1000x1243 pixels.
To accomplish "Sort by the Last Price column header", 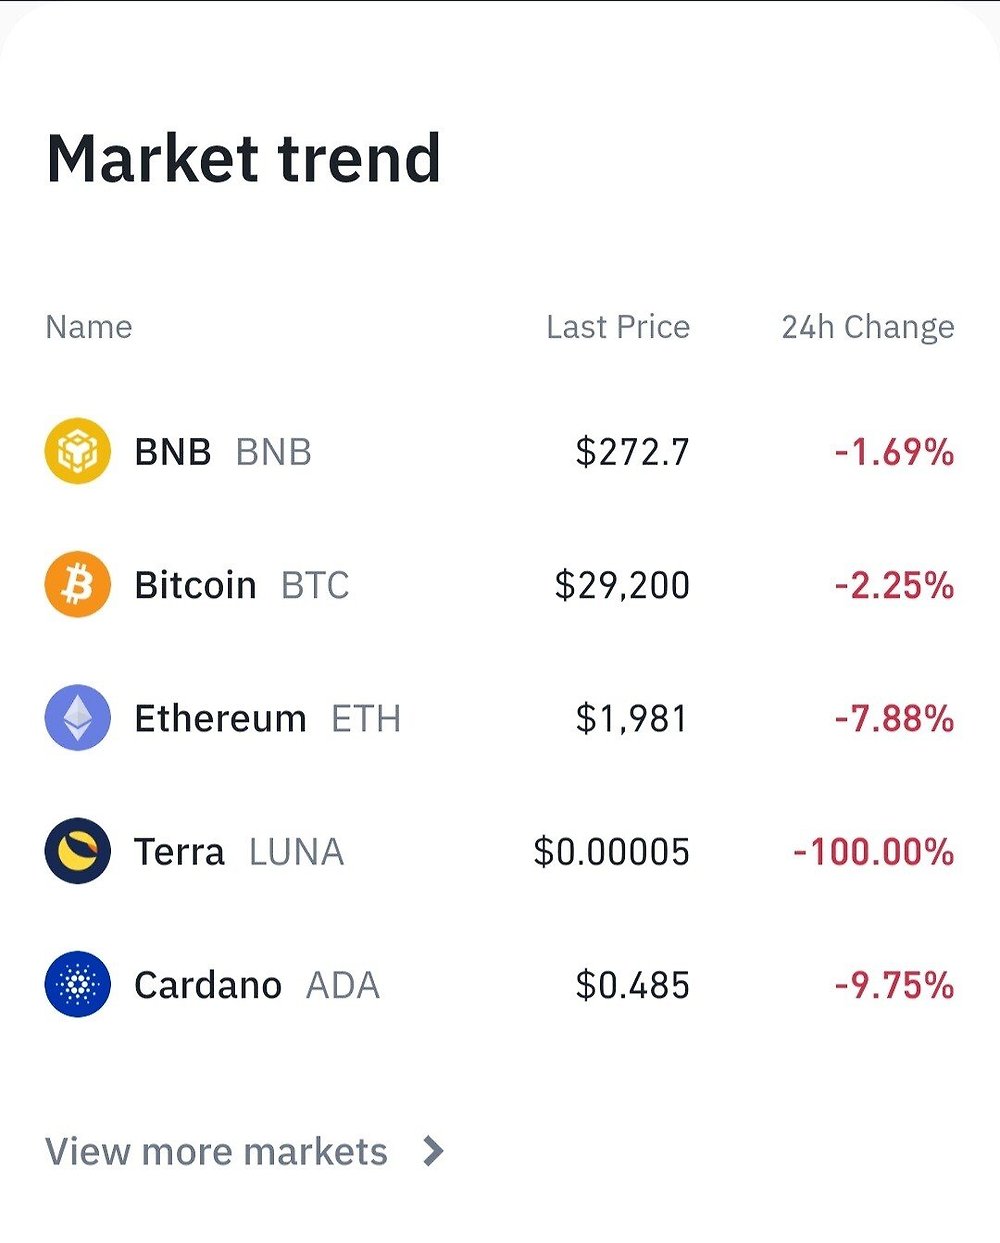I will pos(617,327).
